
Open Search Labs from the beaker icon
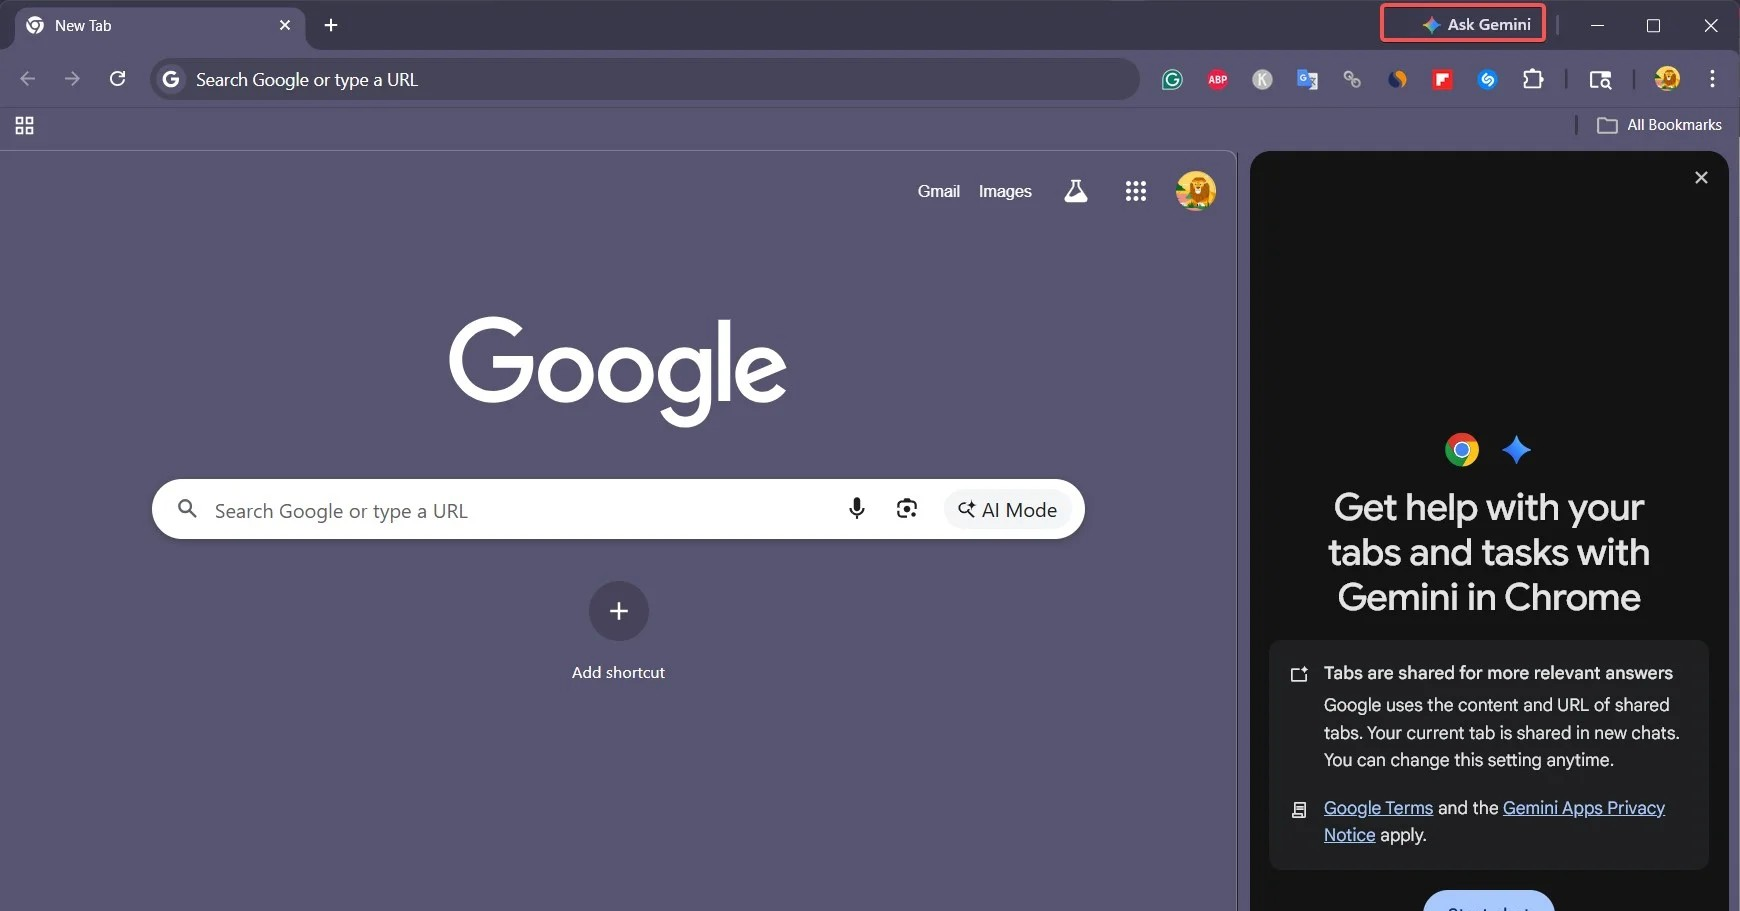point(1074,191)
